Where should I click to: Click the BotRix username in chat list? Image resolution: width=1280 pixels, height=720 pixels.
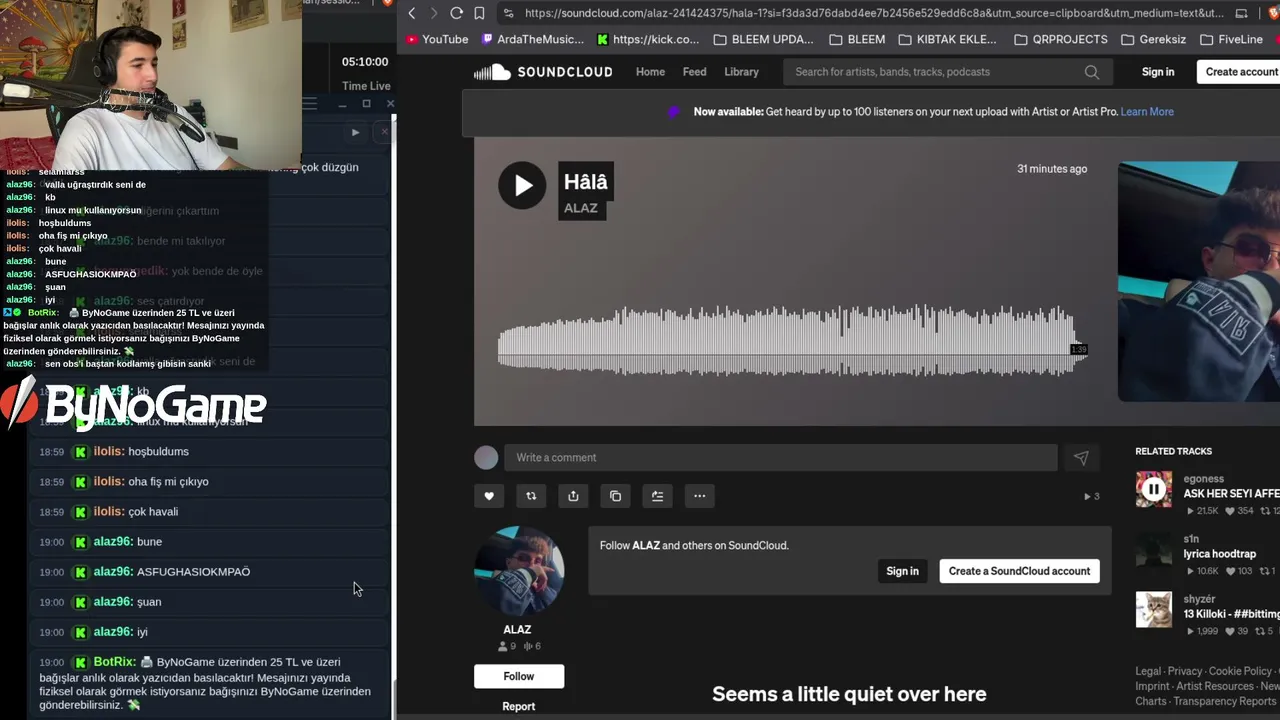(113, 662)
